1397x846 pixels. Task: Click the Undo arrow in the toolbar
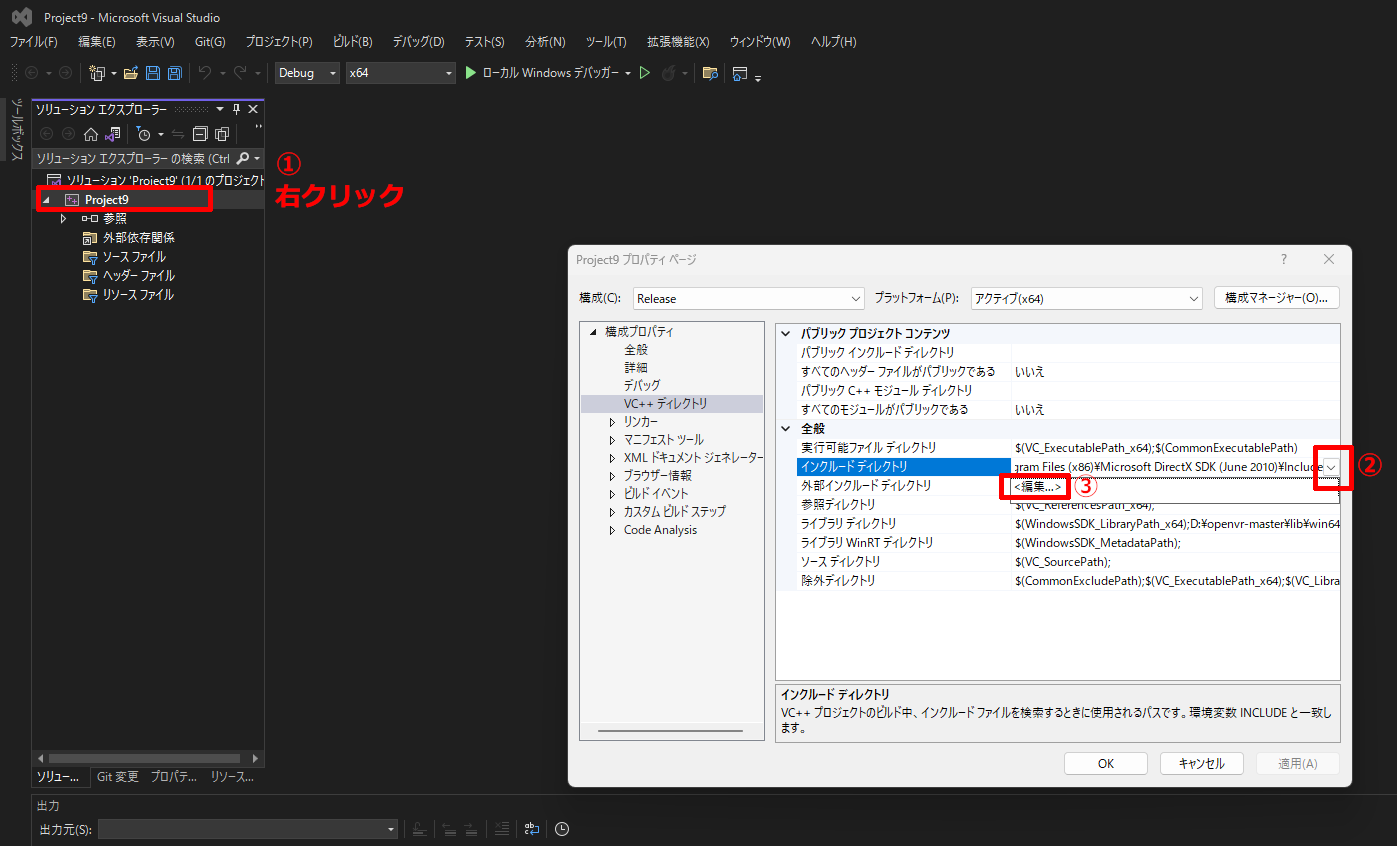coord(205,73)
